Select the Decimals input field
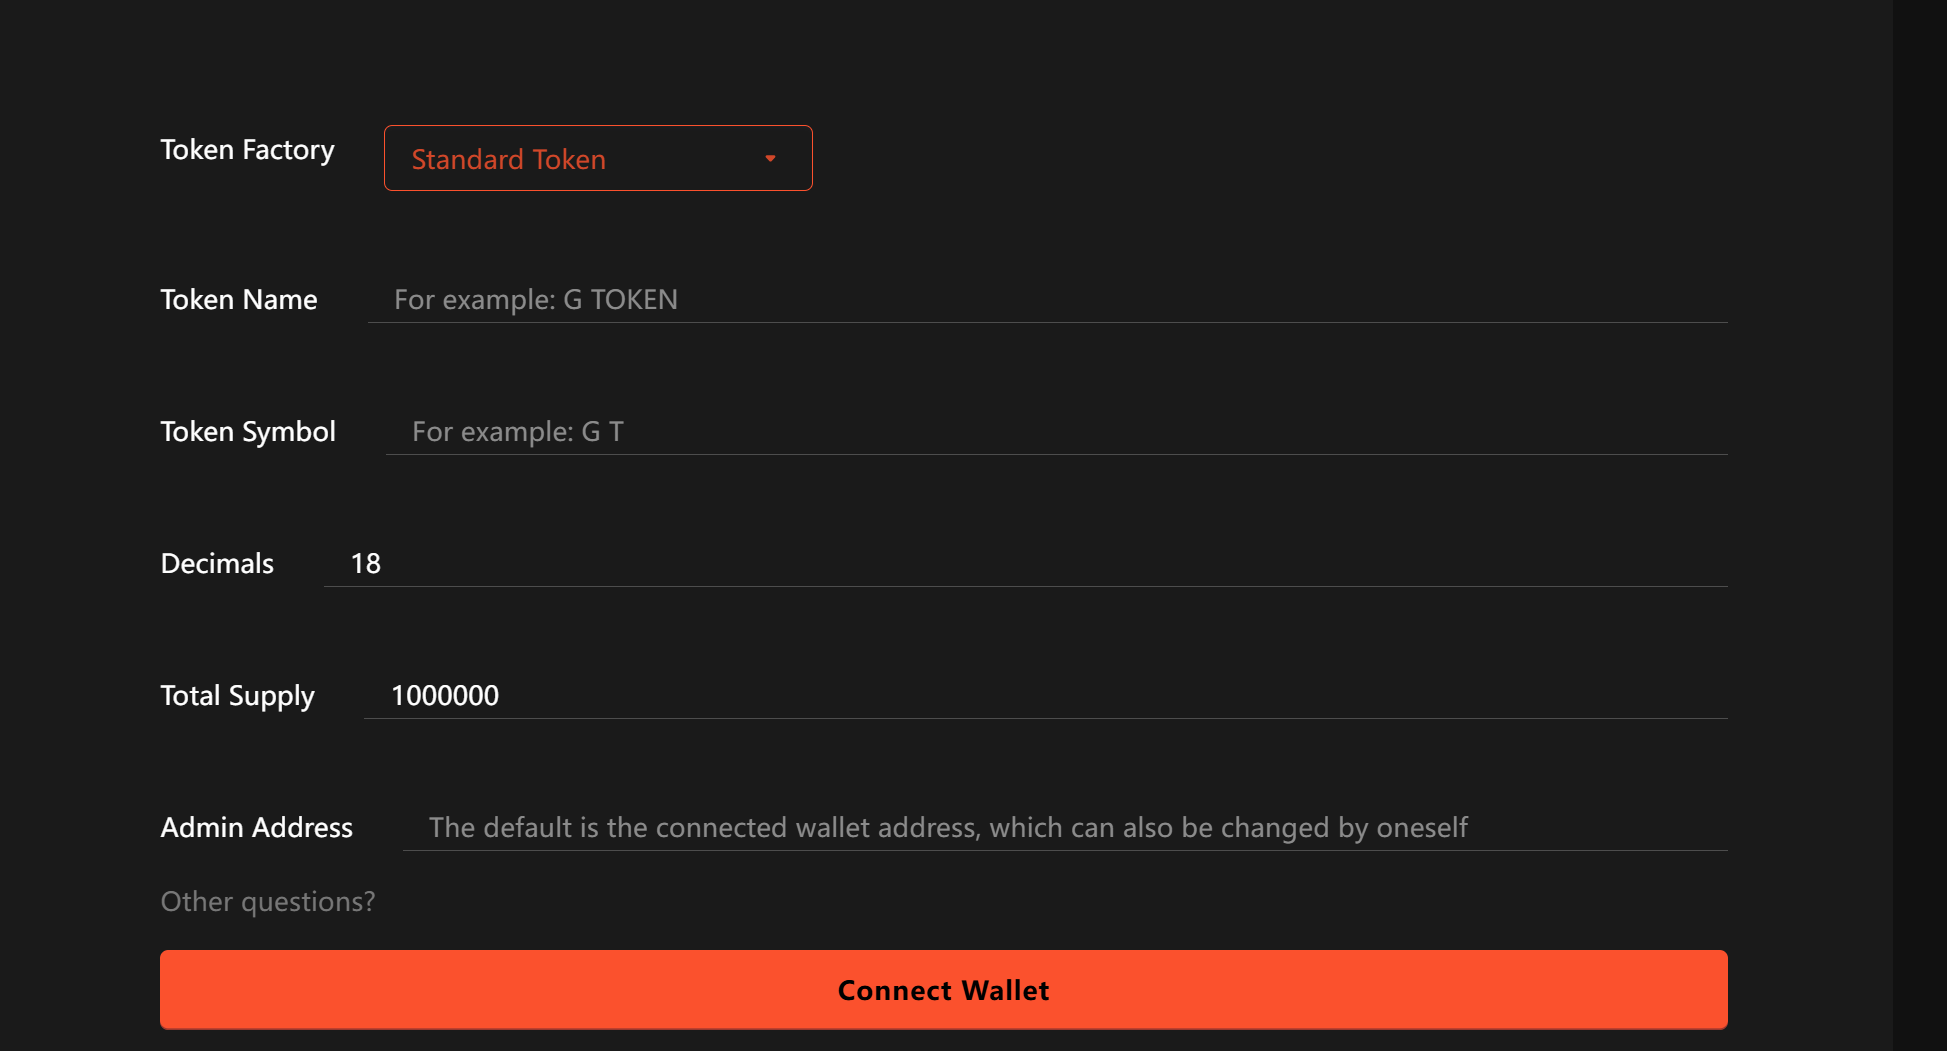 (1025, 563)
